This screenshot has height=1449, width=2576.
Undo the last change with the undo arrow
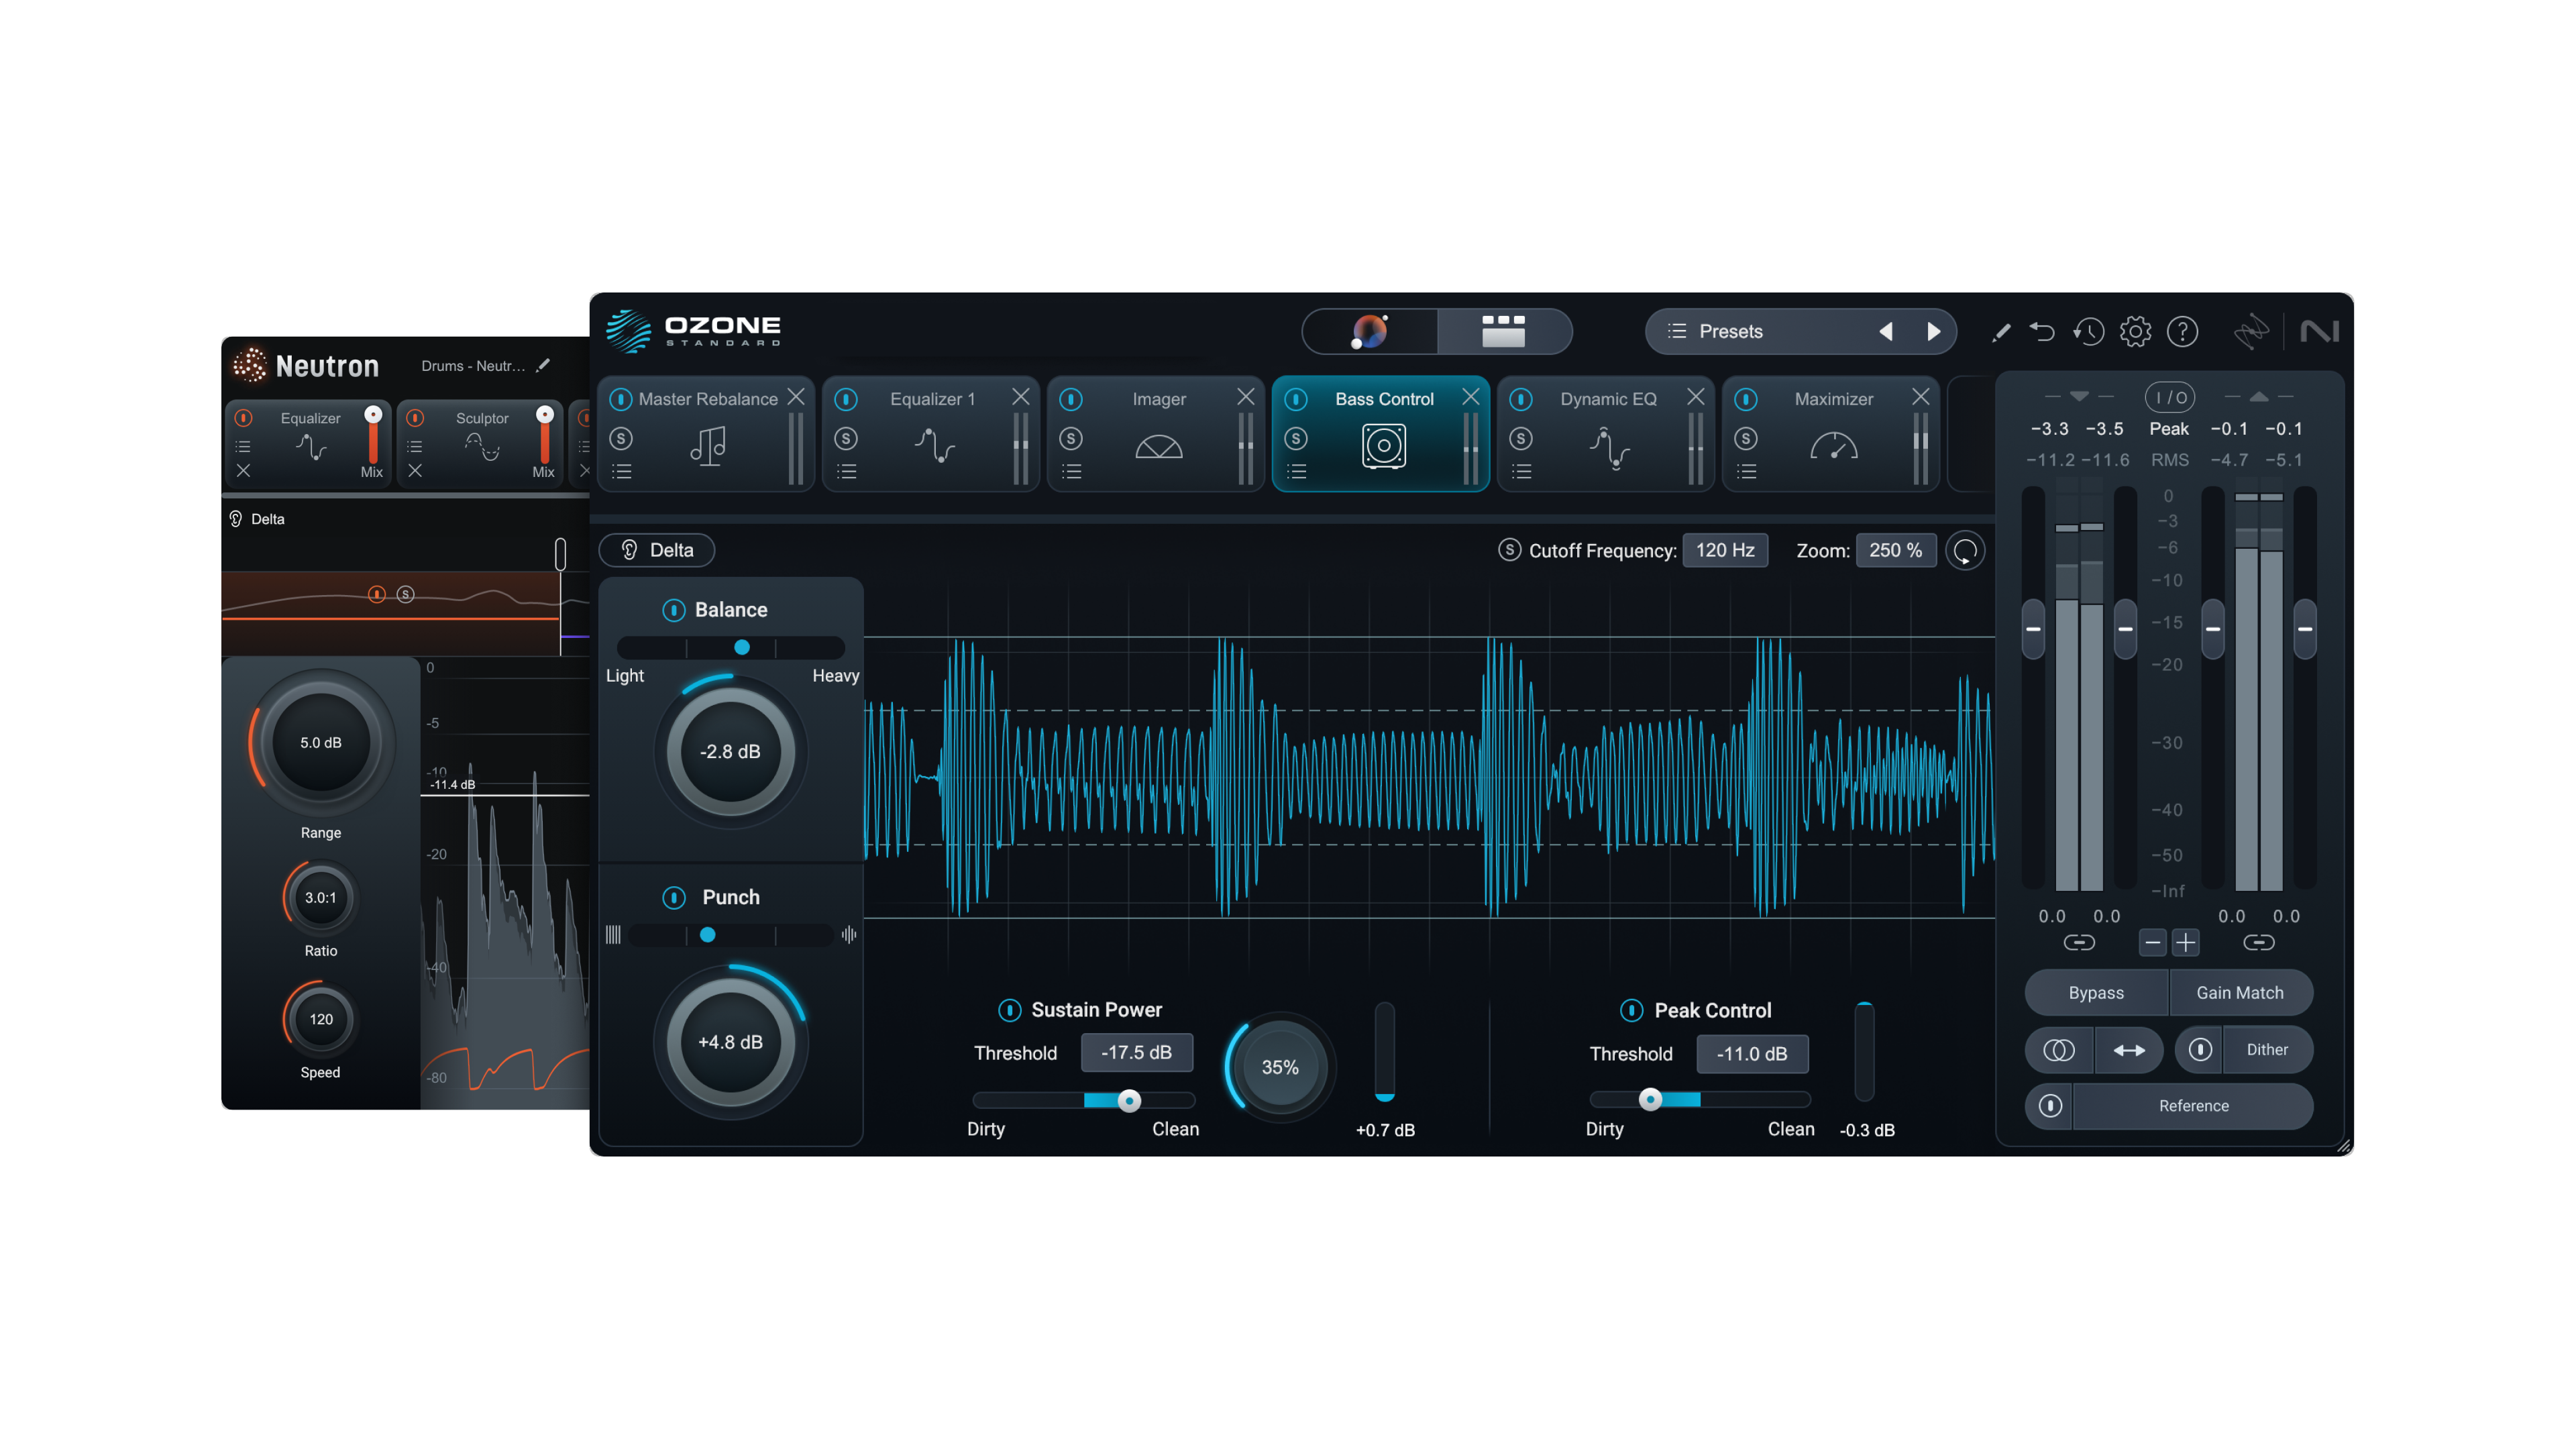2043,331
